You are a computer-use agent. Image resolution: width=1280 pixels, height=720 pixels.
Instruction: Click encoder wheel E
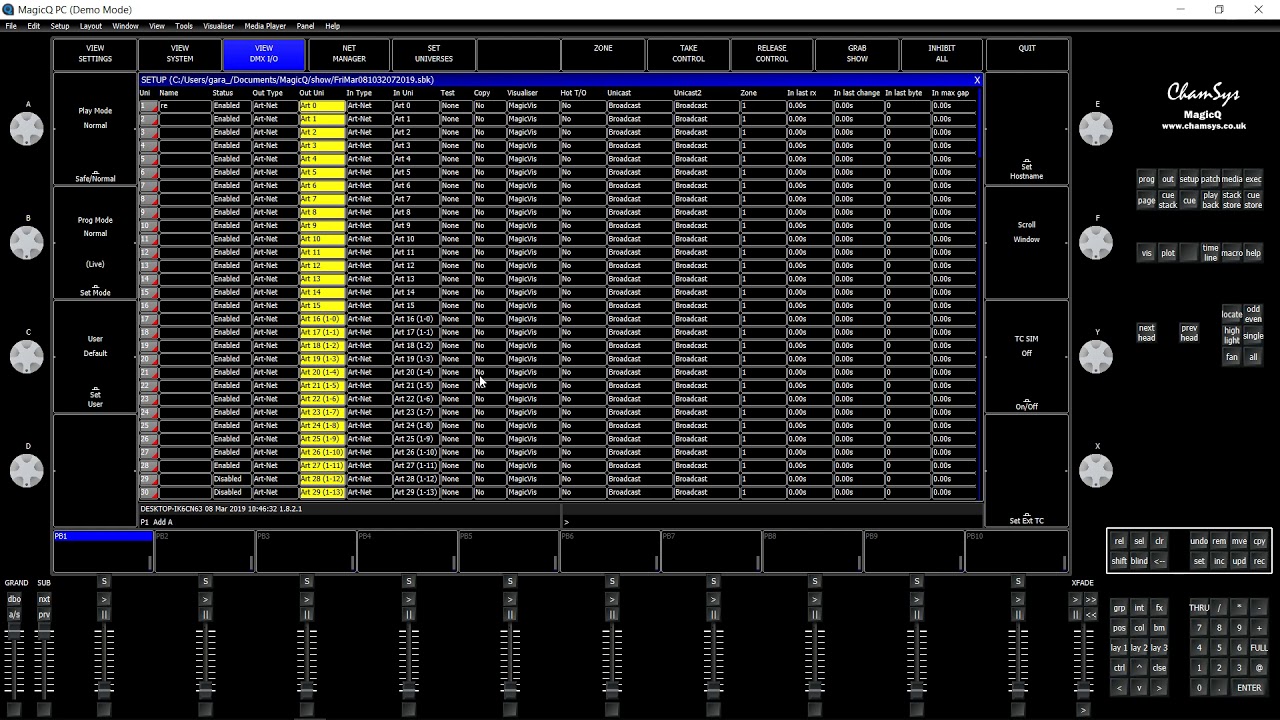pyautogui.click(x=1096, y=128)
